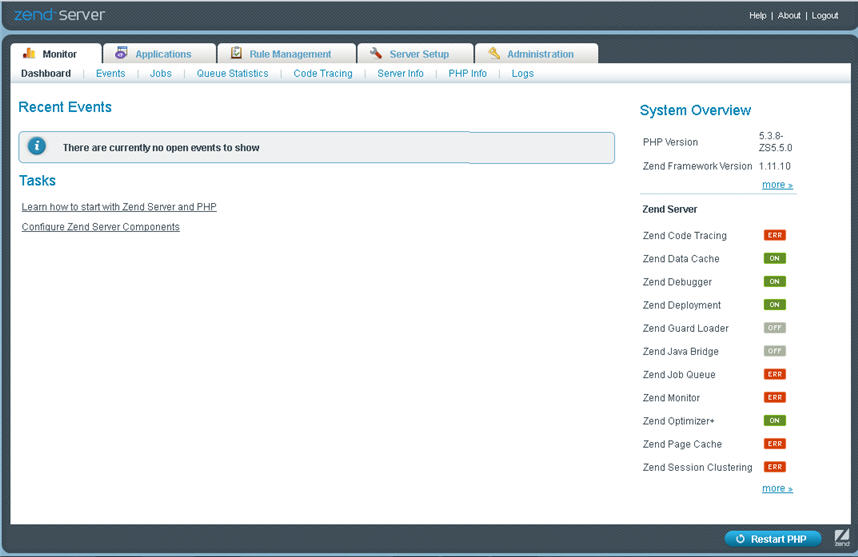
Task: Click the Applications tab icon
Action: (x=121, y=54)
